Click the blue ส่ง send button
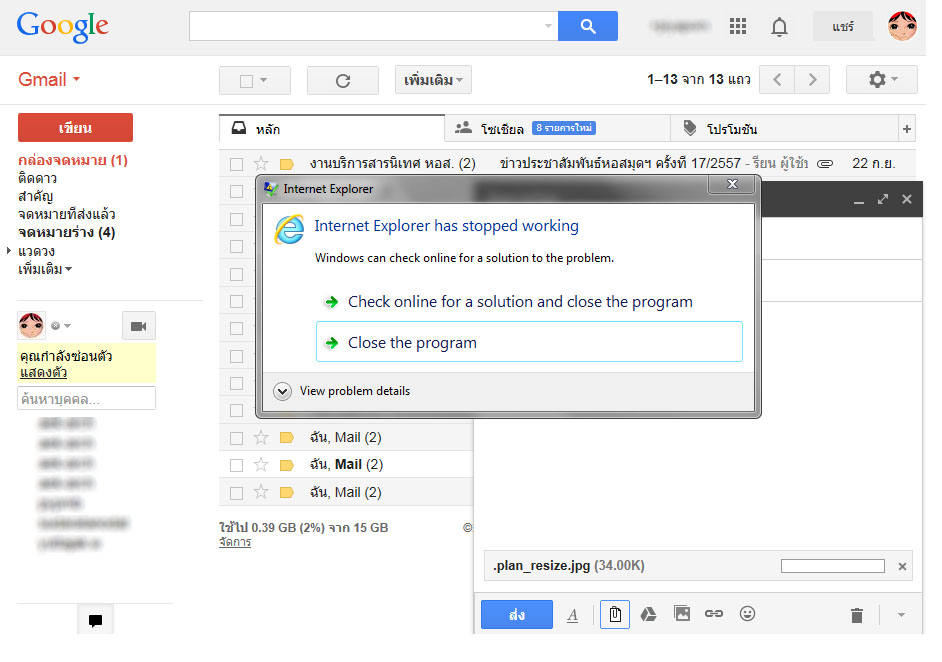The height and width of the screenshot is (662, 942). pyautogui.click(x=517, y=615)
